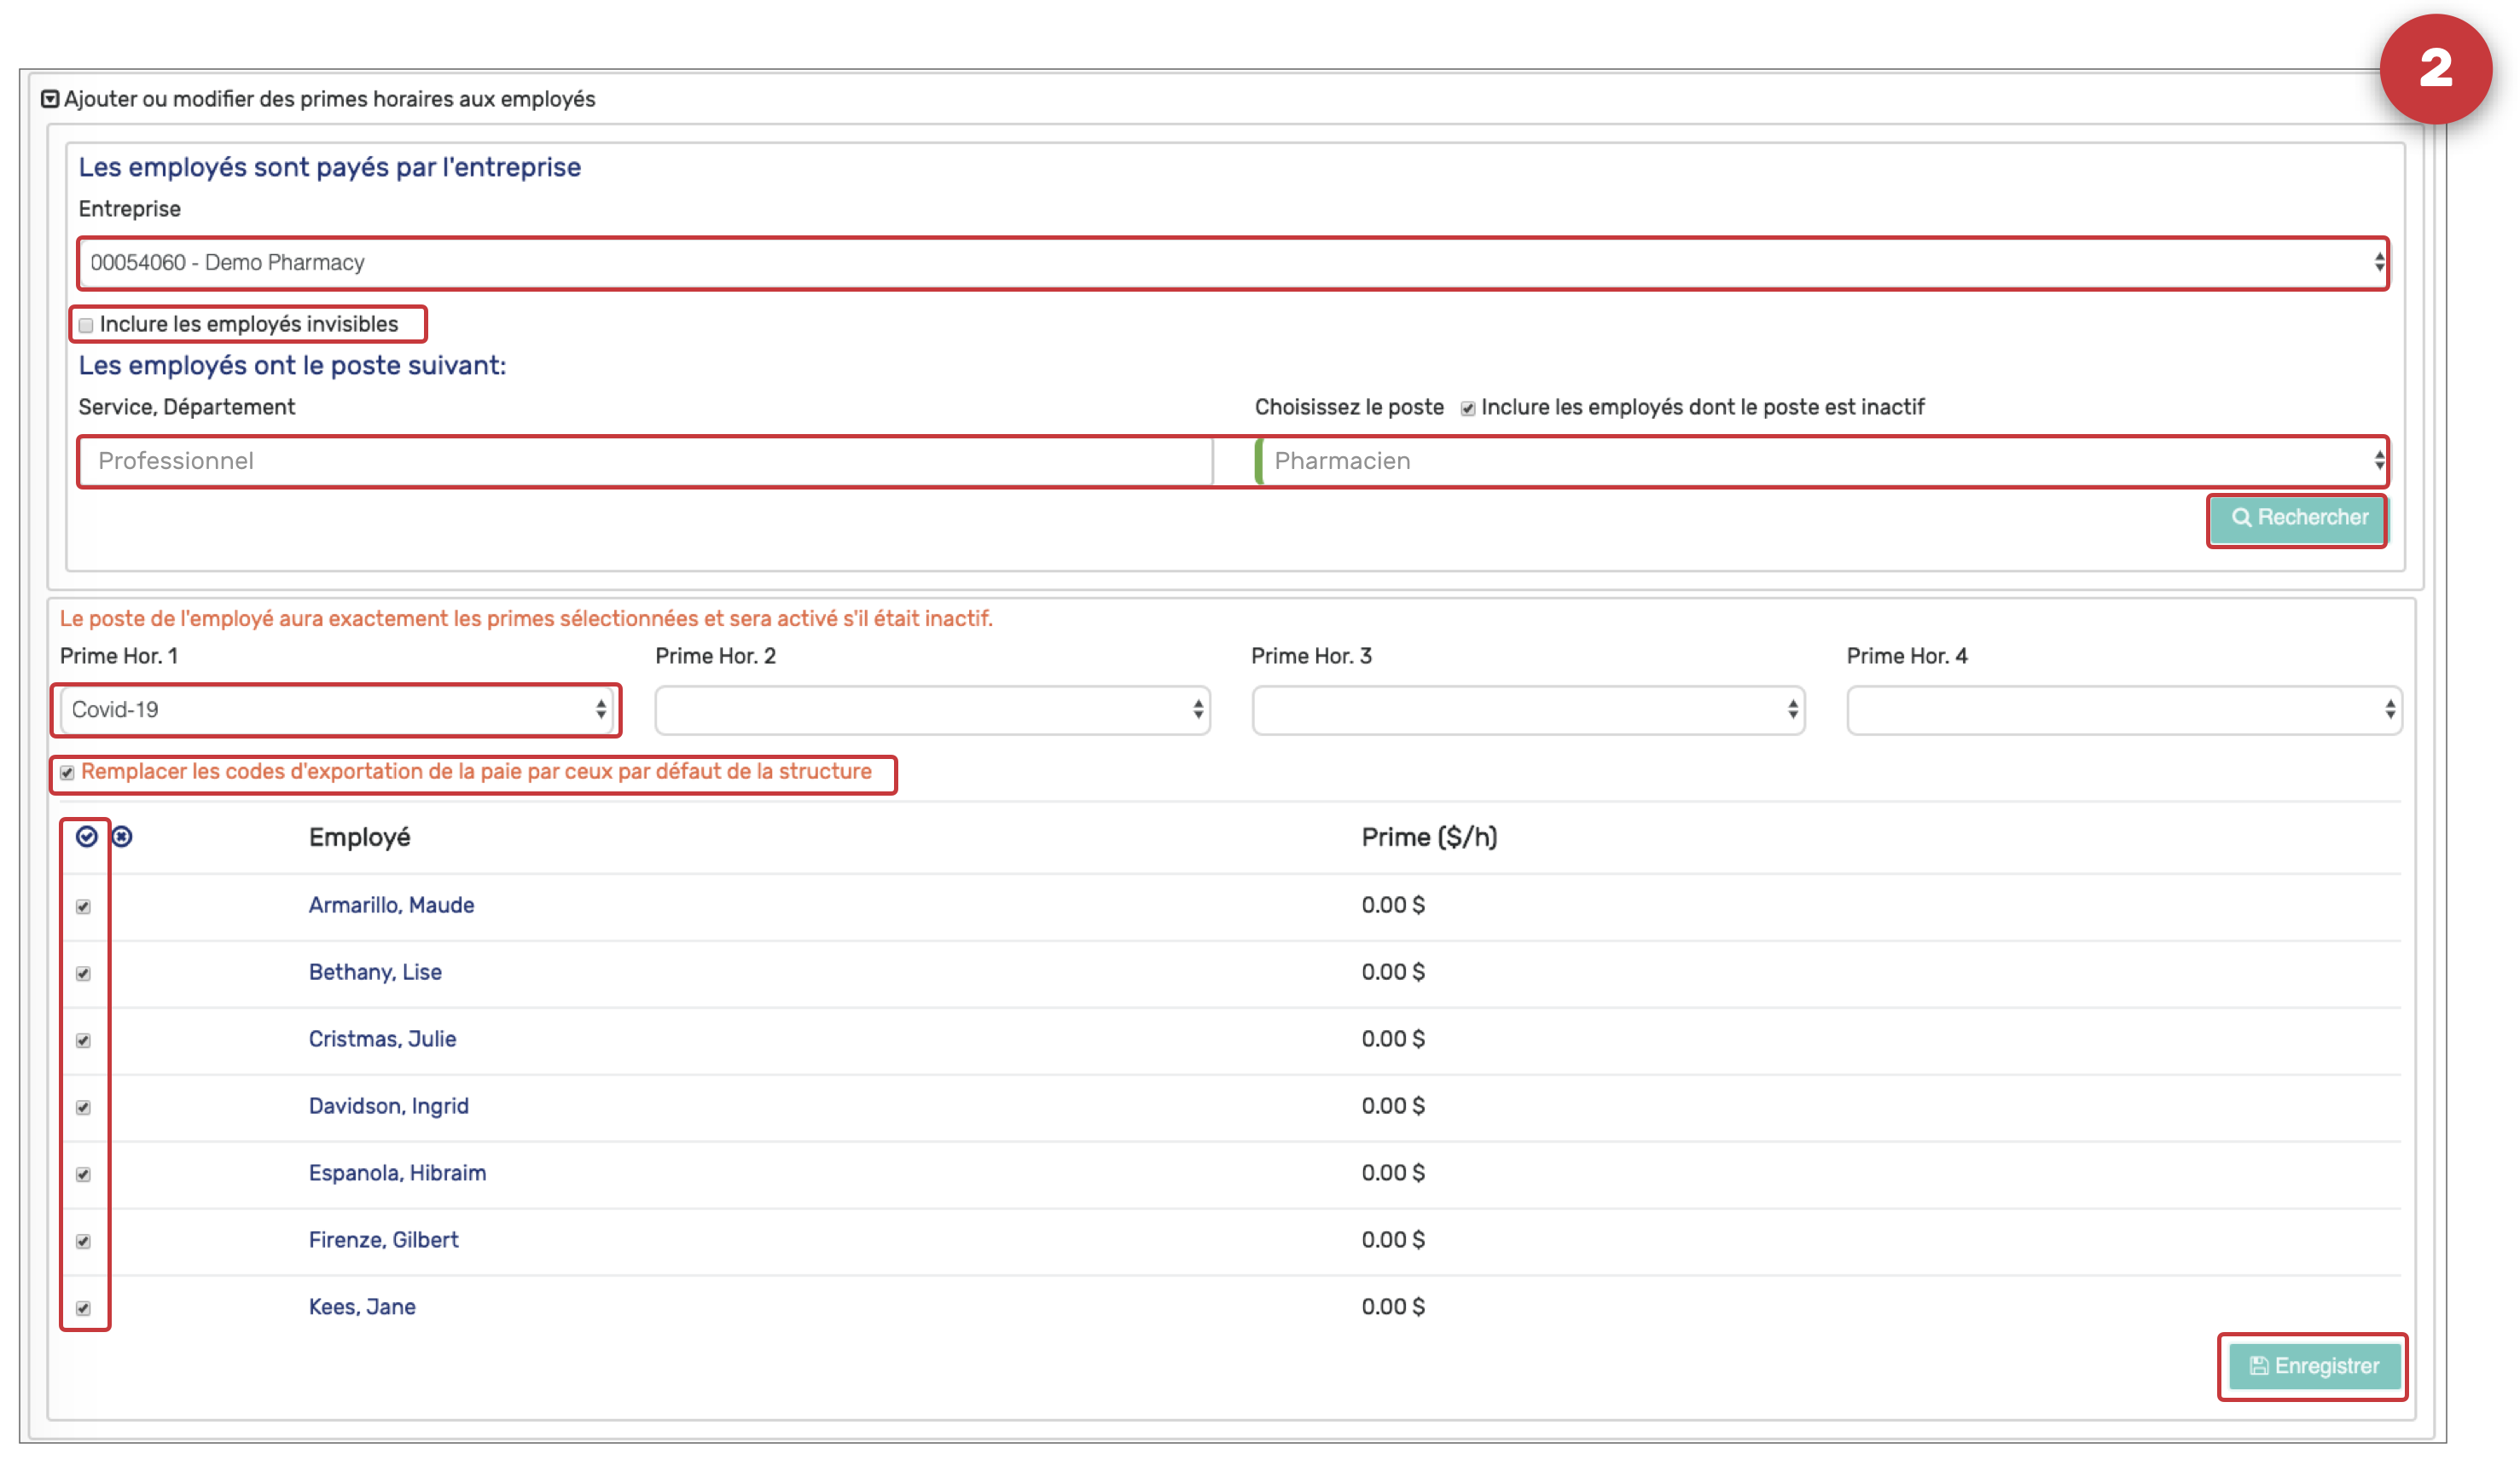The width and height of the screenshot is (2520, 1460).
Task: Expand the Prime Hor. 4 dropdown
Action: 2123,710
